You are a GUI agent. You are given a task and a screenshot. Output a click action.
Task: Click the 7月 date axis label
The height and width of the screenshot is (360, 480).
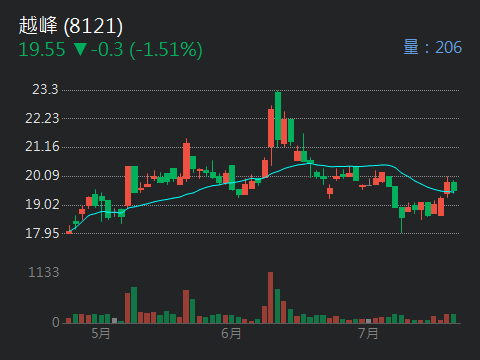(368, 333)
